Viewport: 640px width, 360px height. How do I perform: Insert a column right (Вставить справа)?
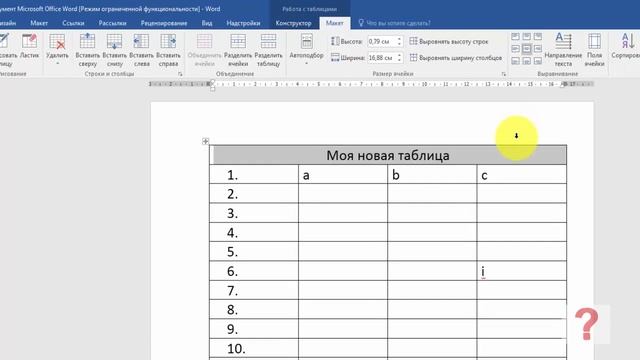[168, 50]
